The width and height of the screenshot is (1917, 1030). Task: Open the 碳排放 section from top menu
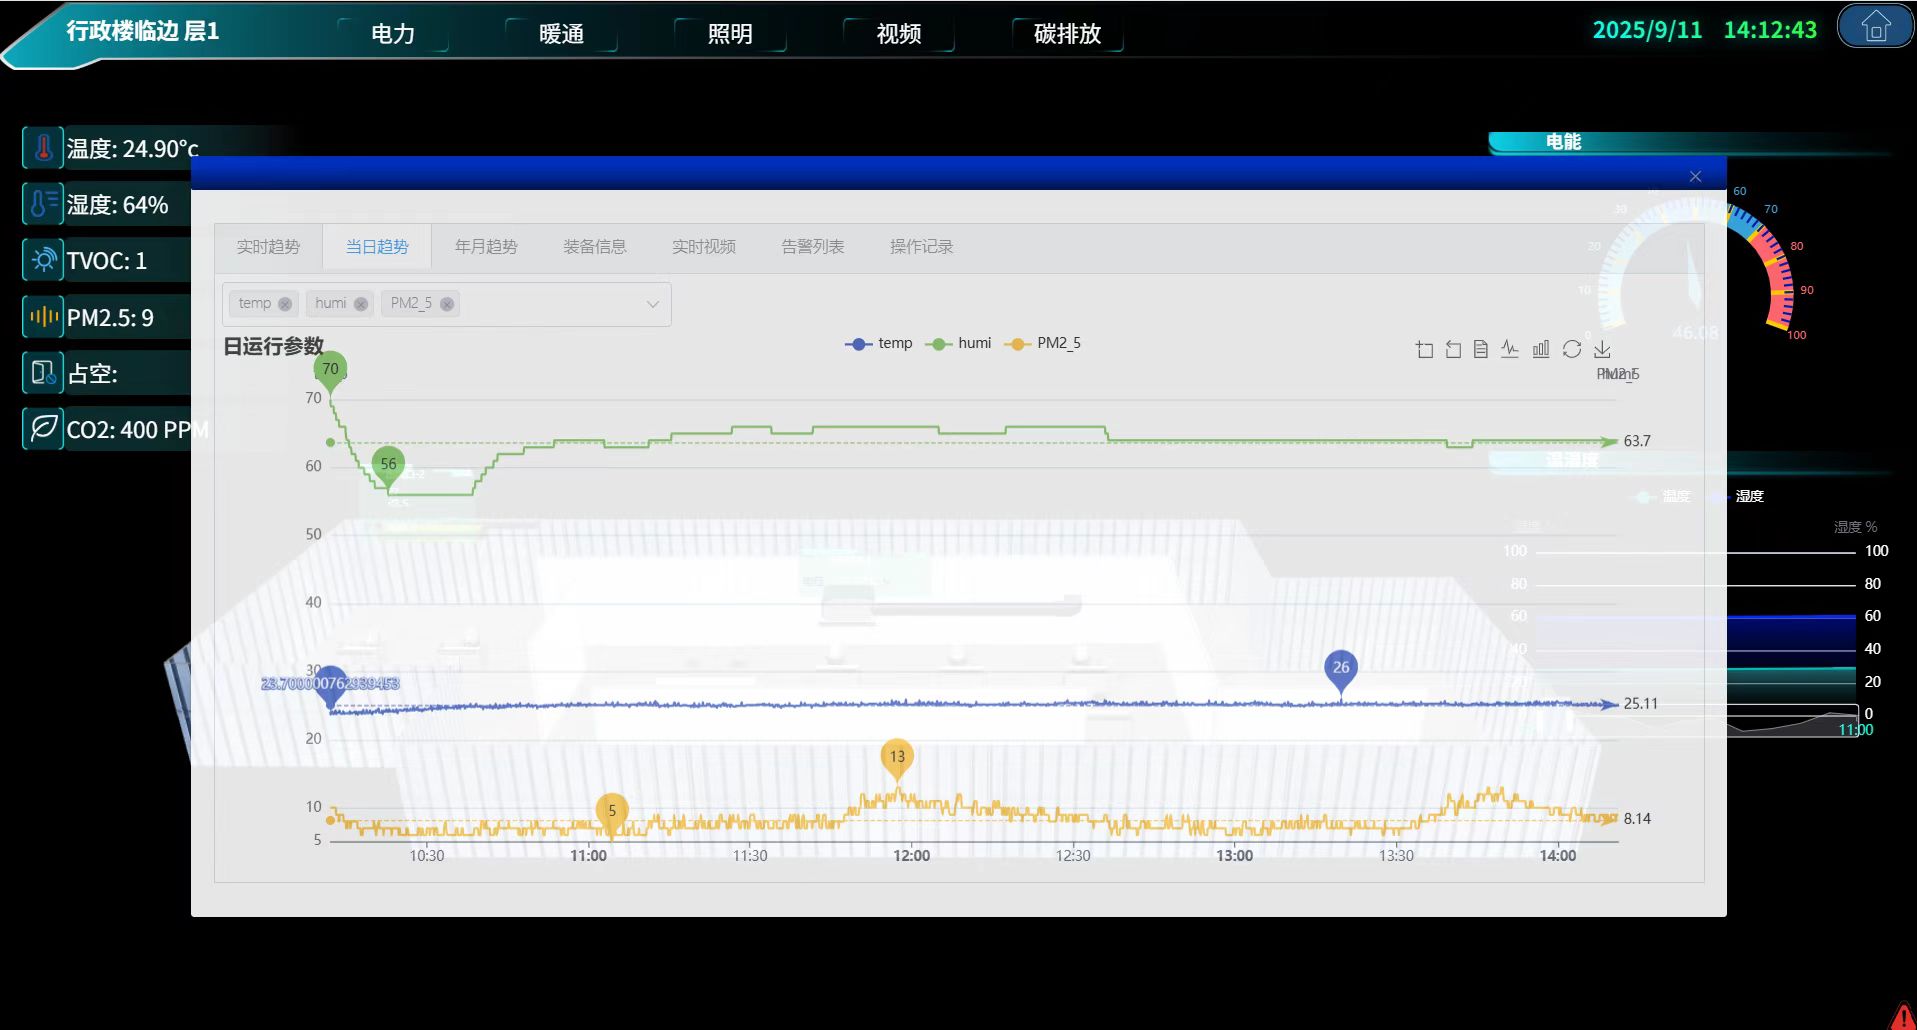pos(1066,33)
